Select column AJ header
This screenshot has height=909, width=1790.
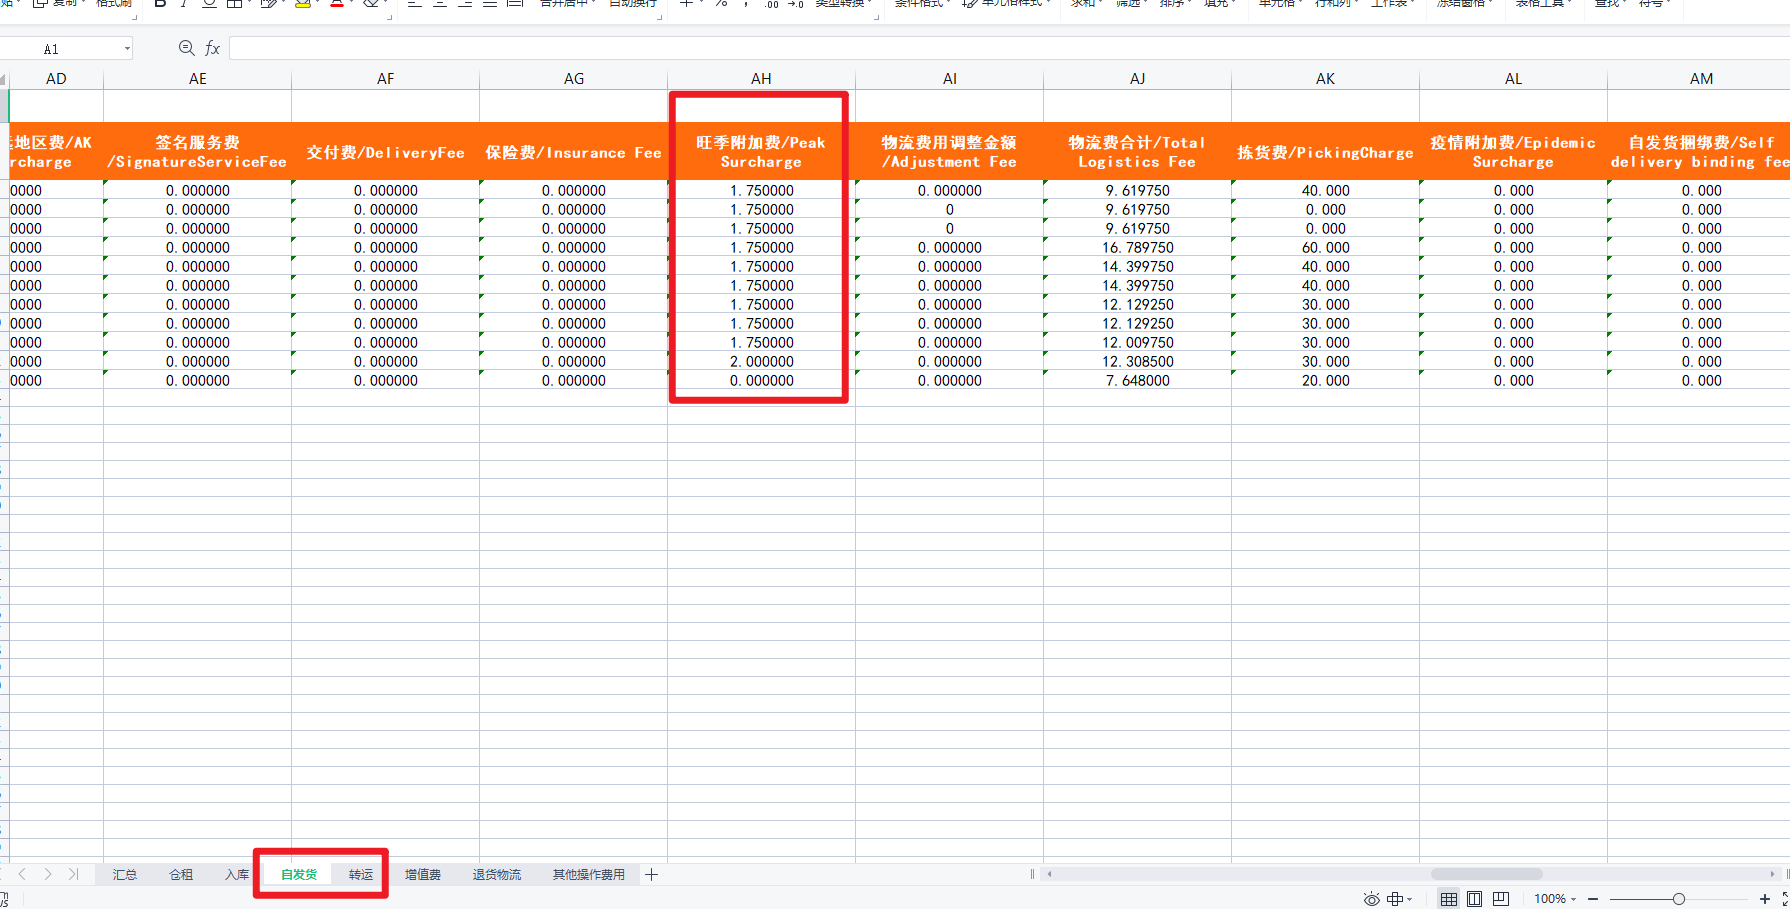(x=1138, y=79)
